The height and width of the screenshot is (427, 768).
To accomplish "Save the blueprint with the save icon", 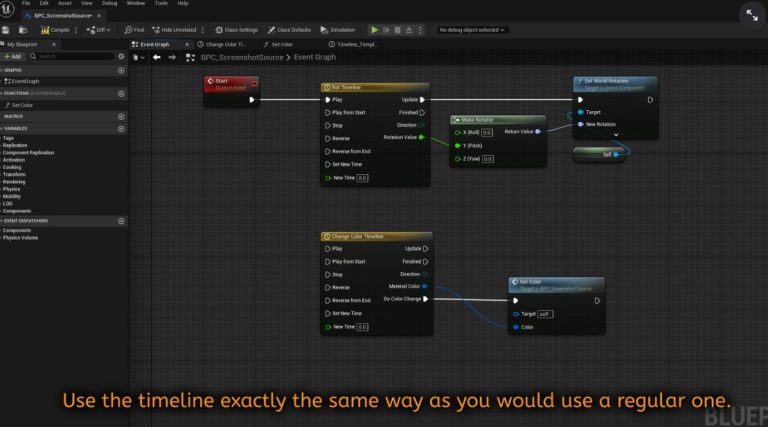I will pyautogui.click(x=5, y=30).
